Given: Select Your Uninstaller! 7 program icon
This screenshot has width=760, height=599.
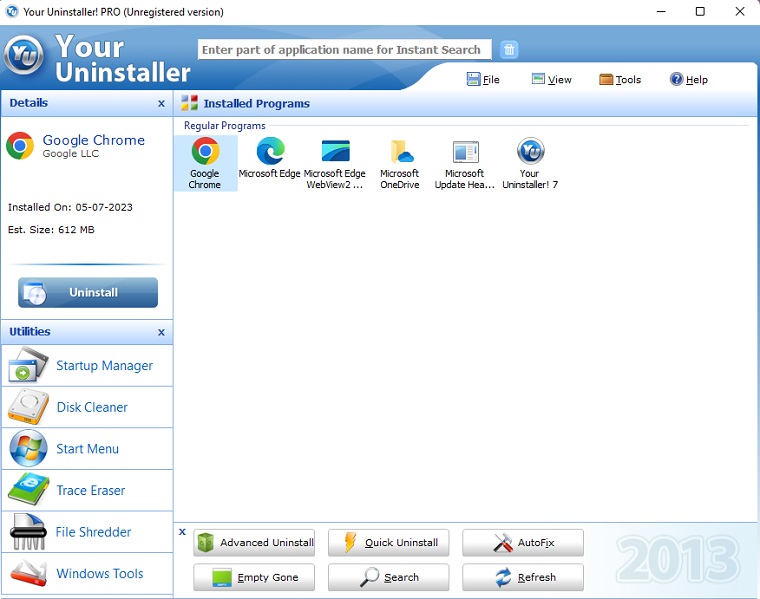Looking at the screenshot, I should click(530, 152).
